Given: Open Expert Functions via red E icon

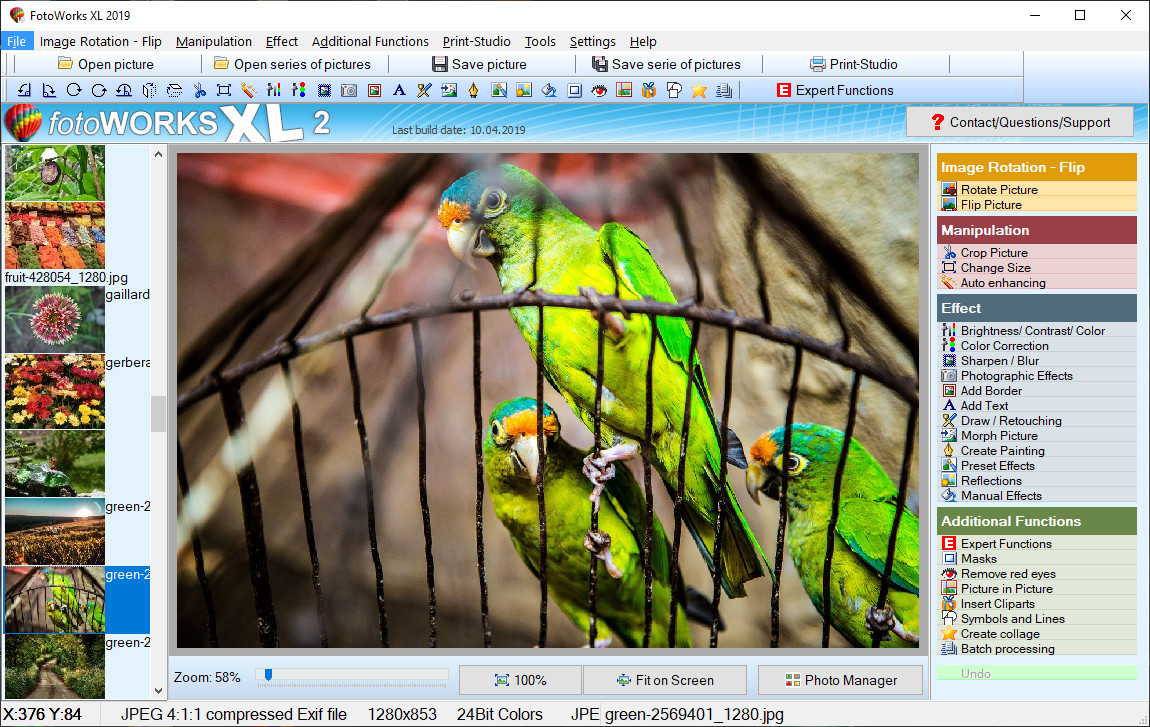Looking at the screenshot, I should [783, 90].
